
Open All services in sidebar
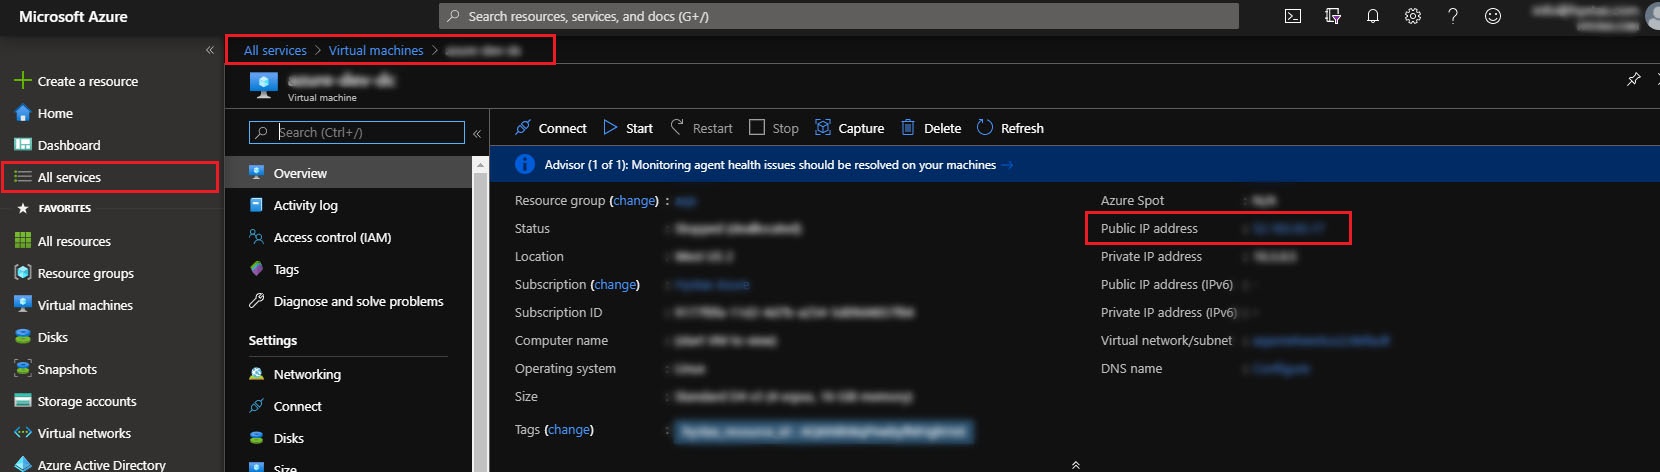pos(110,177)
